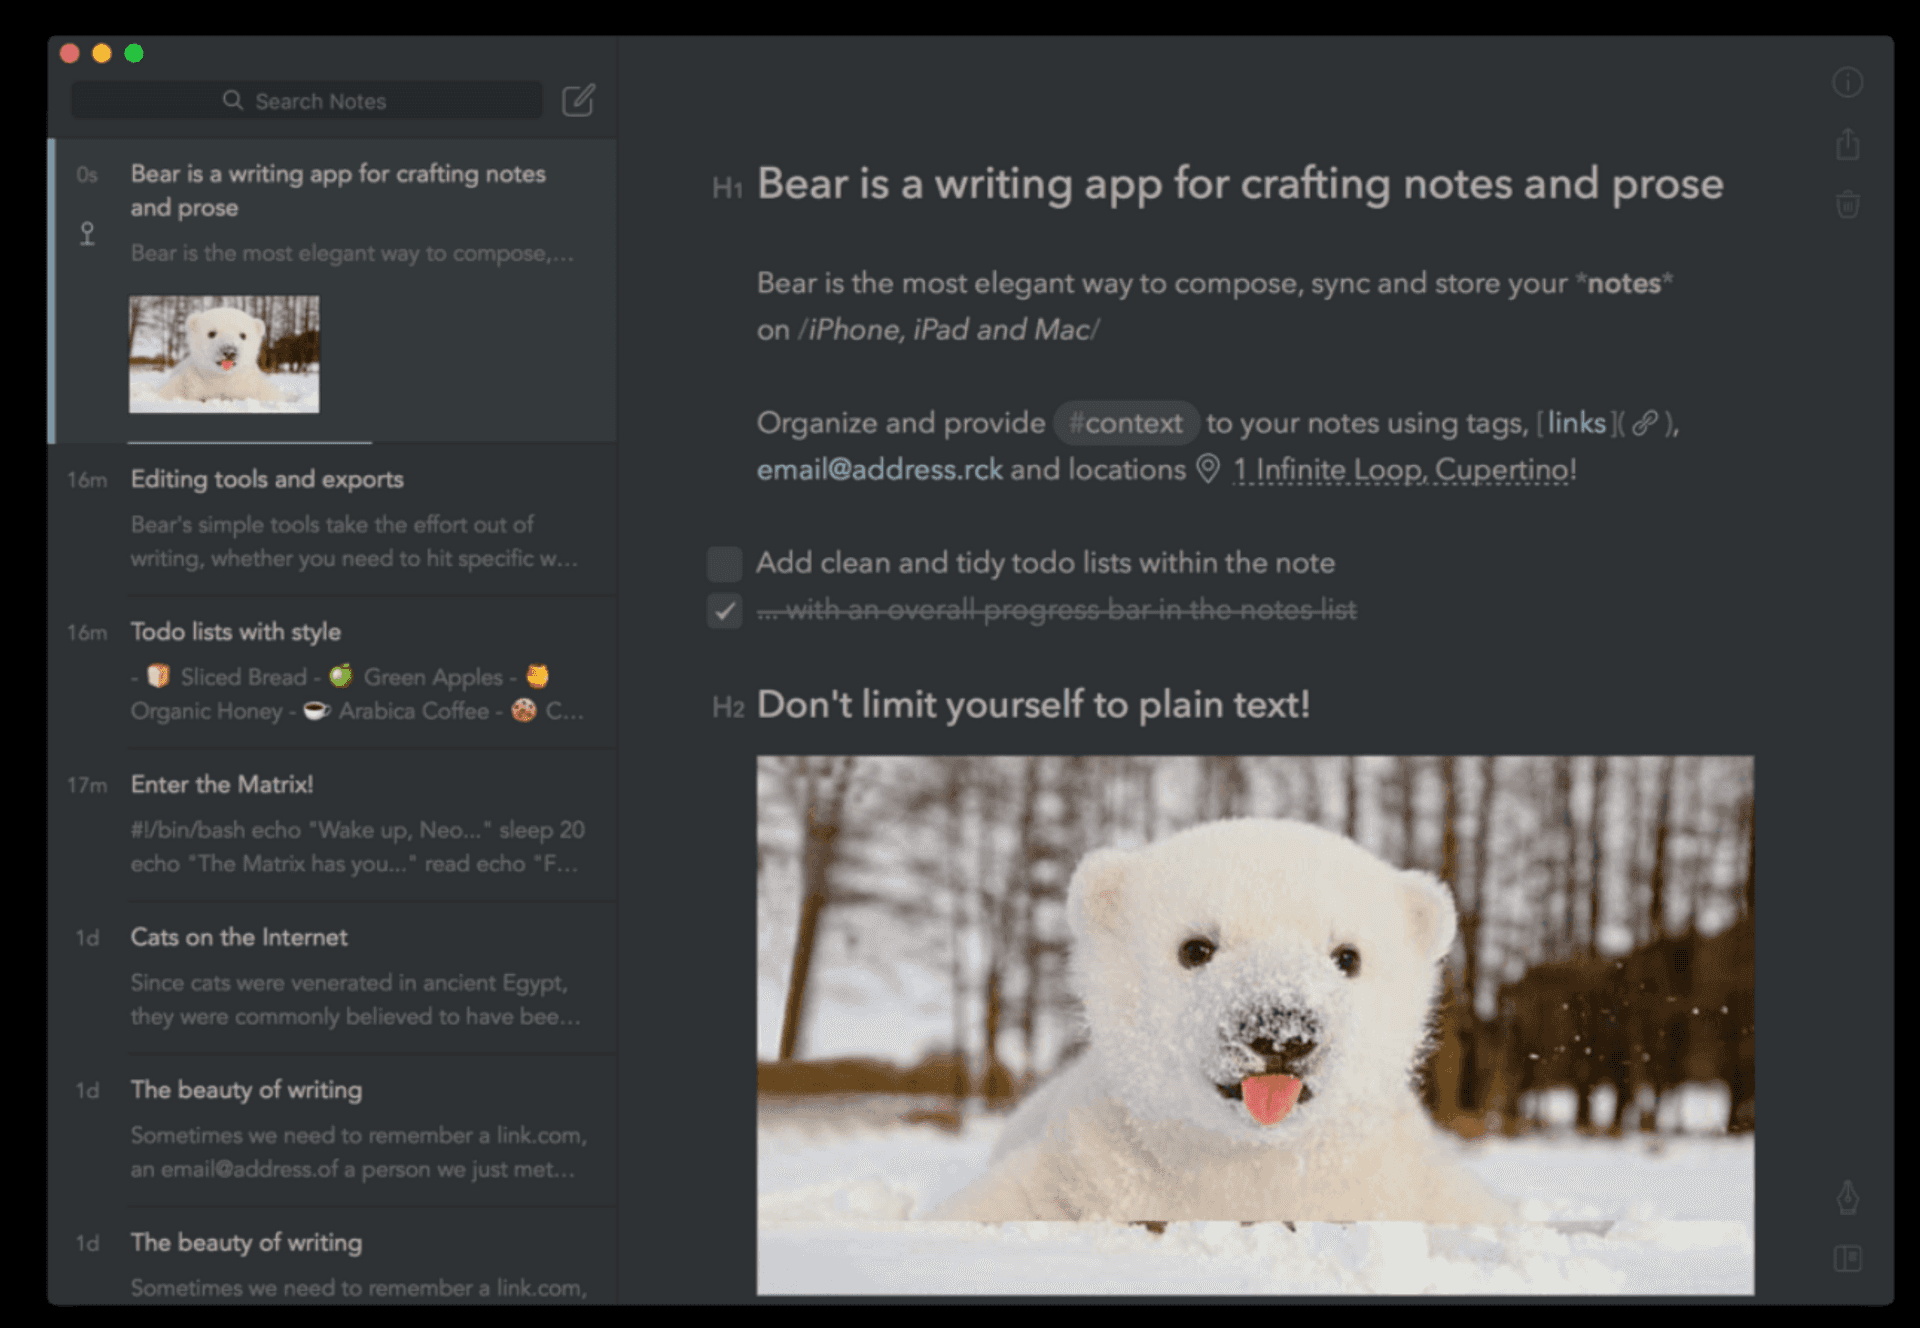Click the link chain icon
The height and width of the screenshot is (1328, 1920).
1645,423
